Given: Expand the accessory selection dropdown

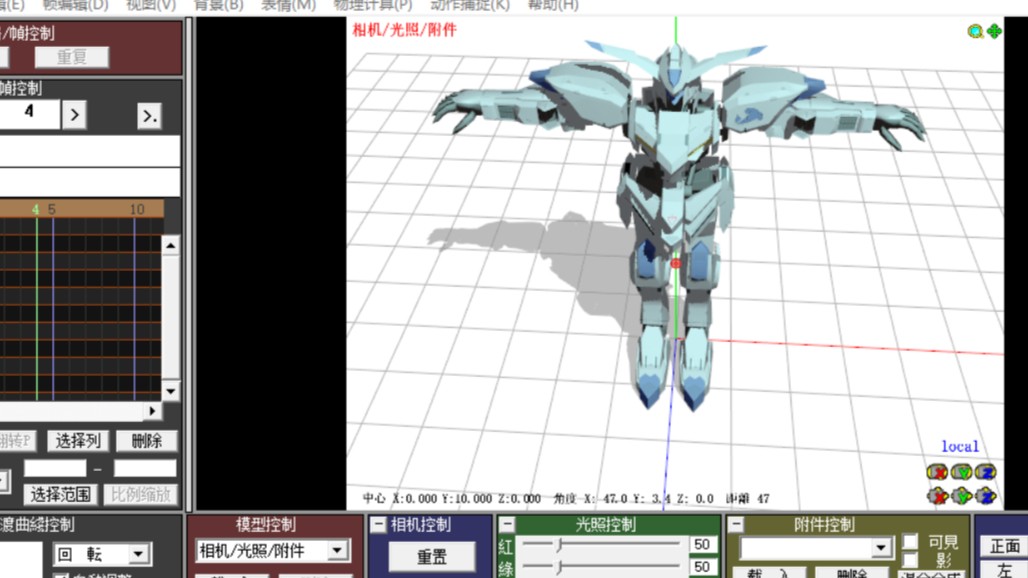Looking at the screenshot, I should pyautogui.click(x=881, y=548).
